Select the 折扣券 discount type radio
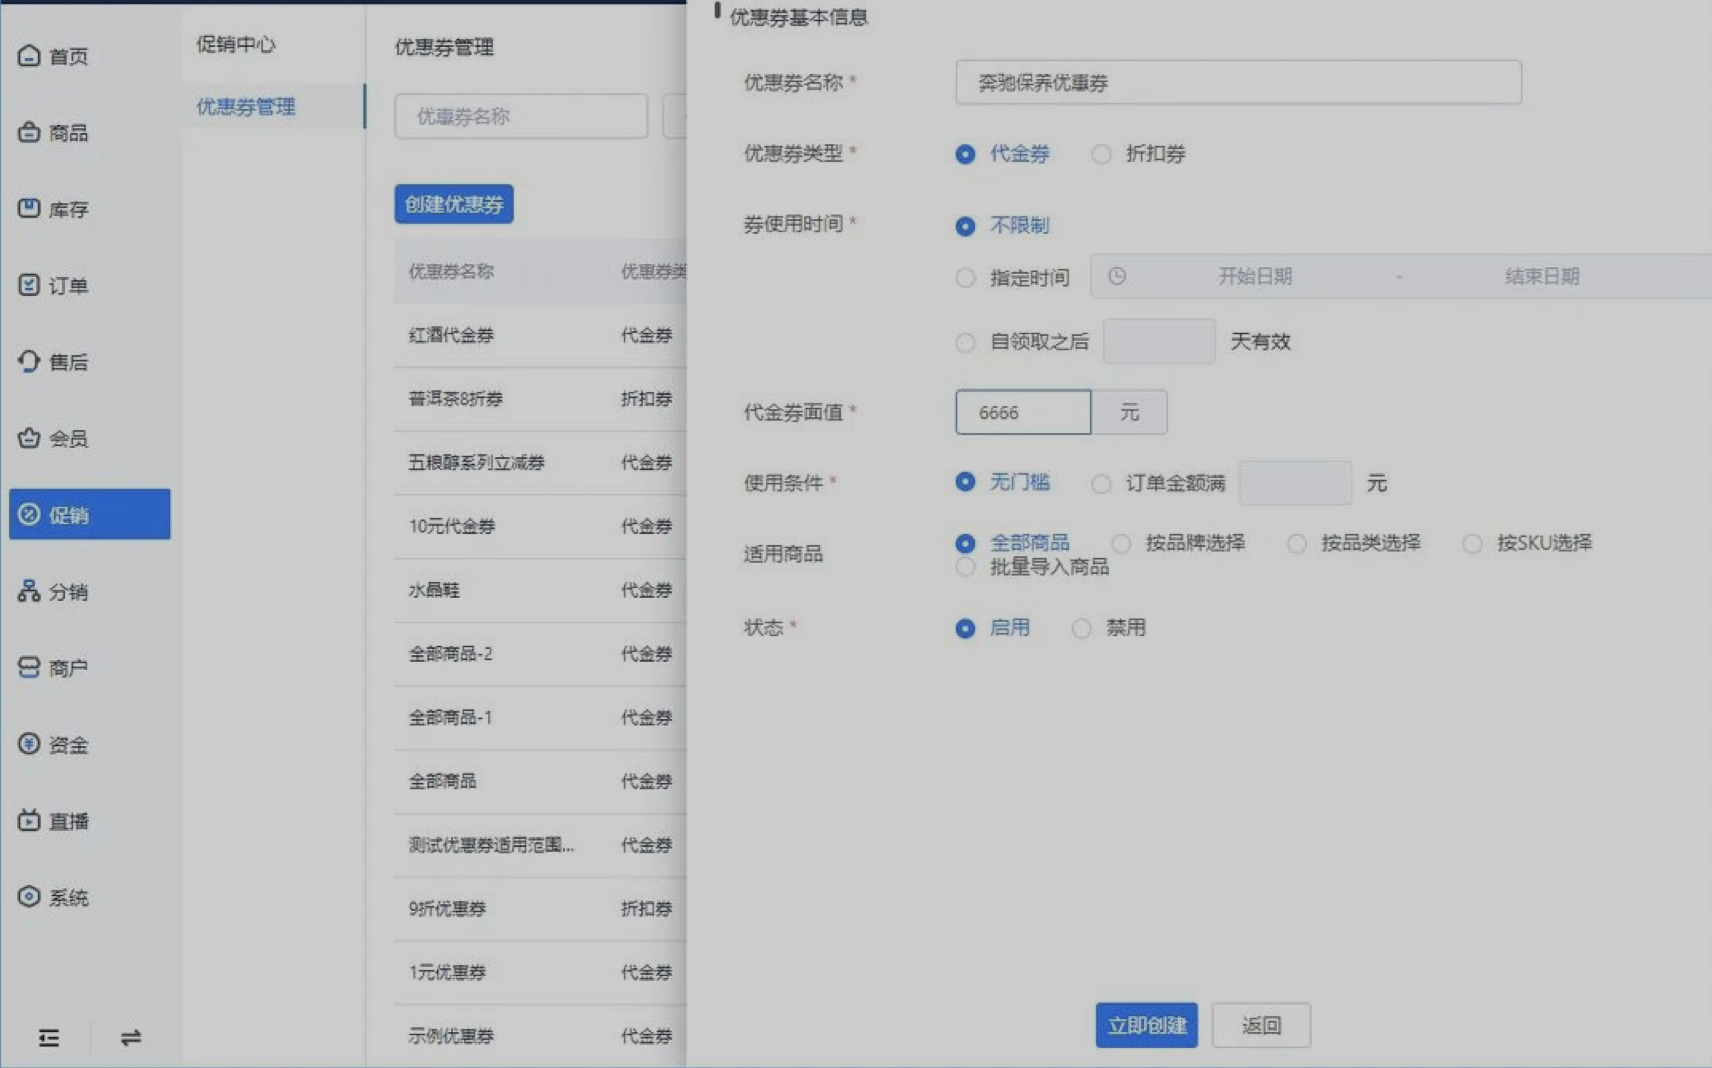The width and height of the screenshot is (1712, 1068). tap(1101, 154)
